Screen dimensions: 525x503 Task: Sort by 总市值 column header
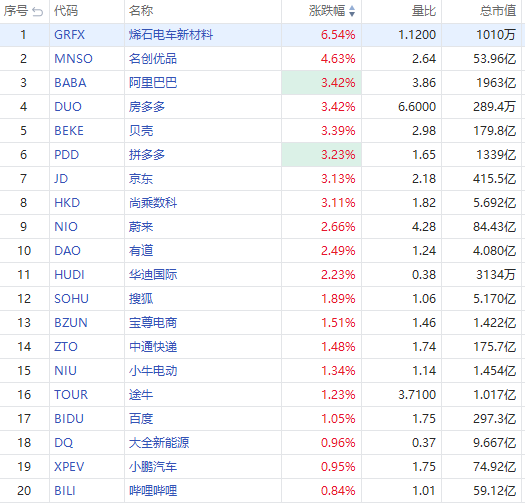[498, 11]
